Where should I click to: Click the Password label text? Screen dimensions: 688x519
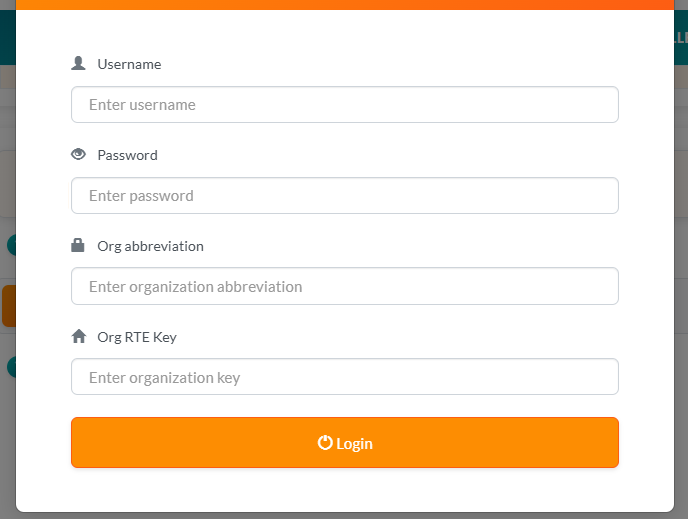[x=127, y=155]
